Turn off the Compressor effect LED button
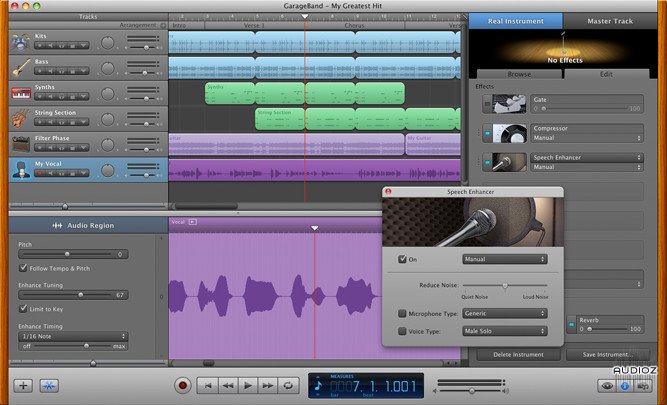667x405 pixels. 487,133
